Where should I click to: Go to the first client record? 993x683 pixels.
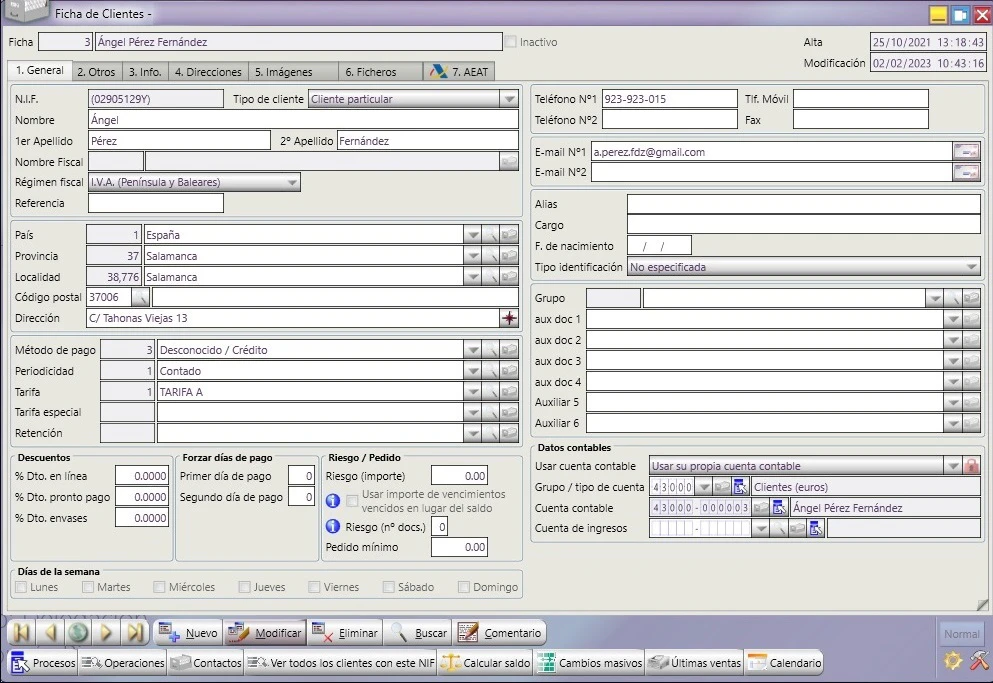pos(22,632)
